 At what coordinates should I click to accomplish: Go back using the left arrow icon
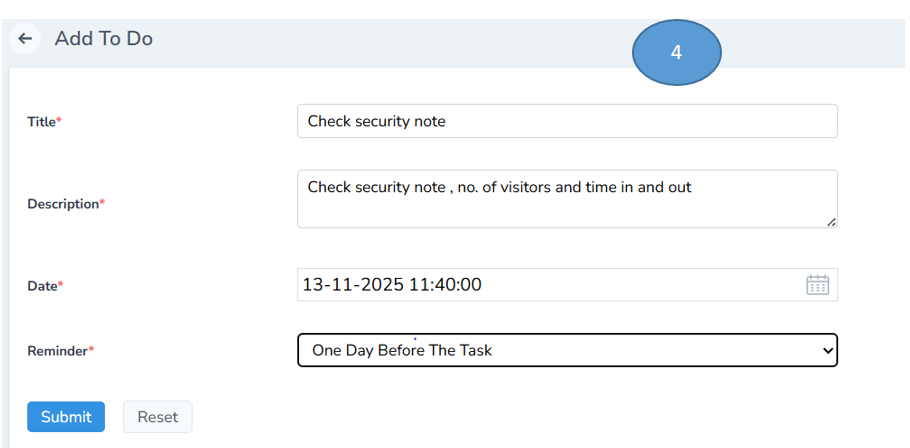[25, 39]
